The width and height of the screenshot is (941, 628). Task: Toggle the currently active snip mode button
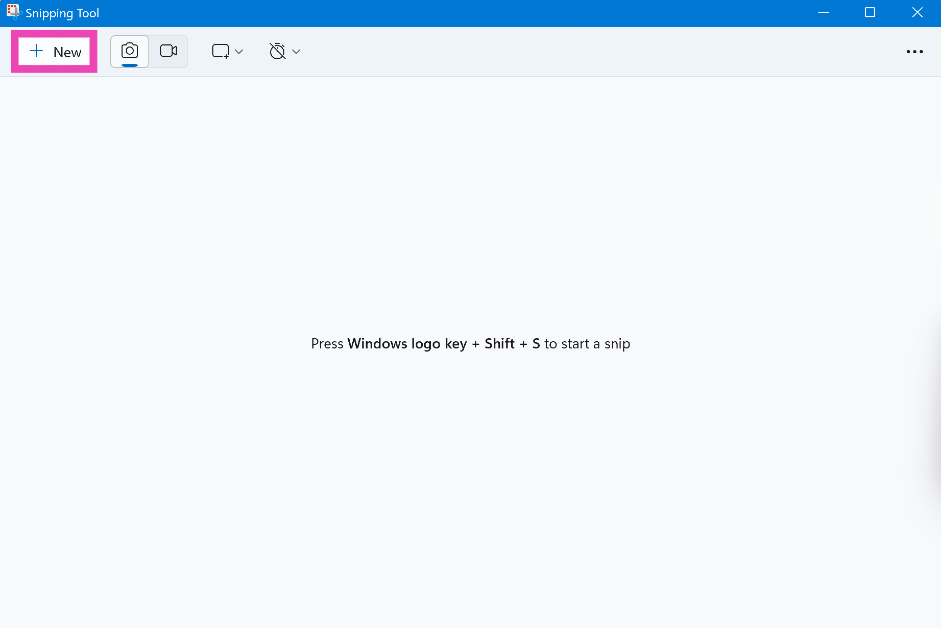(129, 50)
